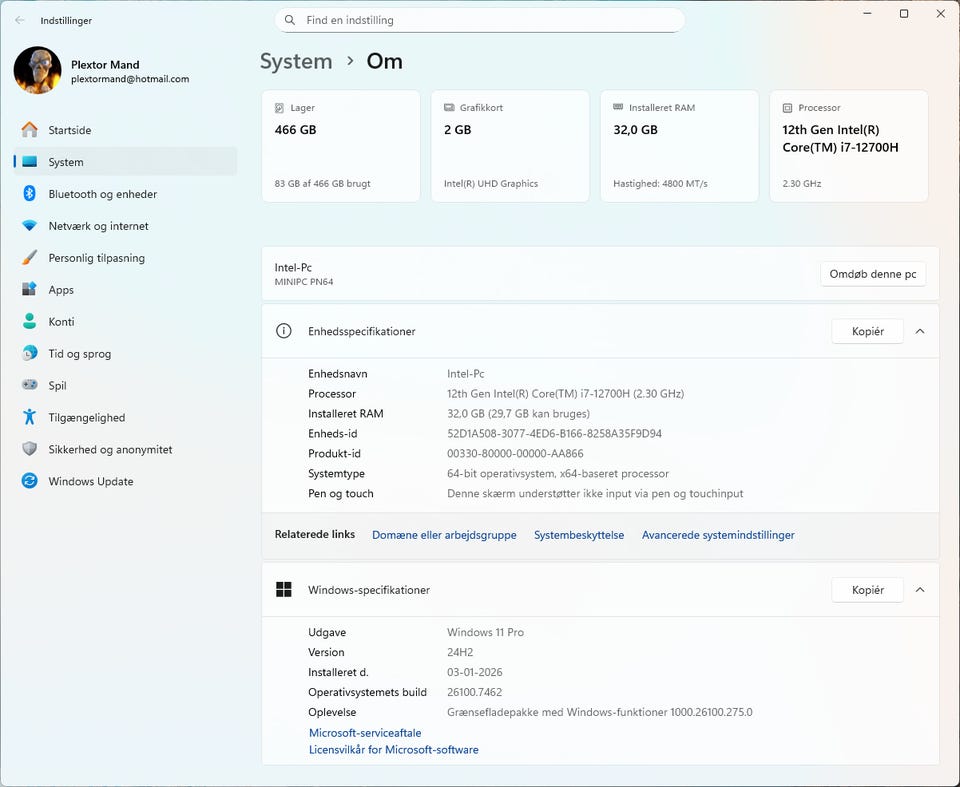This screenshot has width=960, height=787.
Task: Select the Tid og sprog entry
Action: (x=125, y=353)
